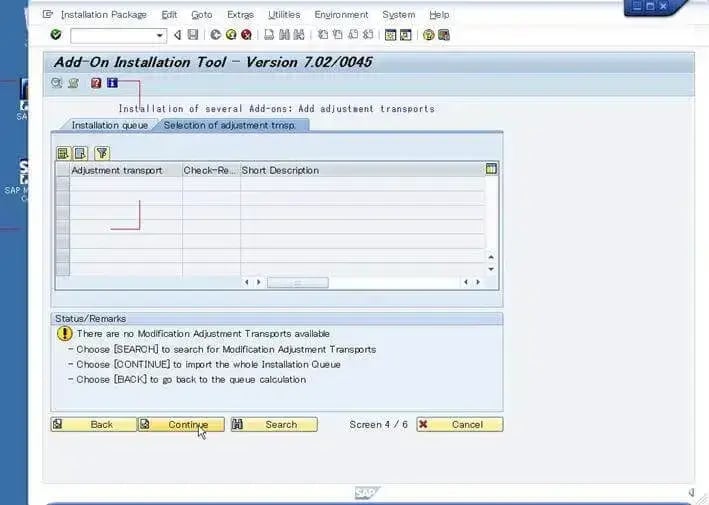This screenshot has height=505, width=709.
Task: Open the Installation Package menu
Action: 104,15
